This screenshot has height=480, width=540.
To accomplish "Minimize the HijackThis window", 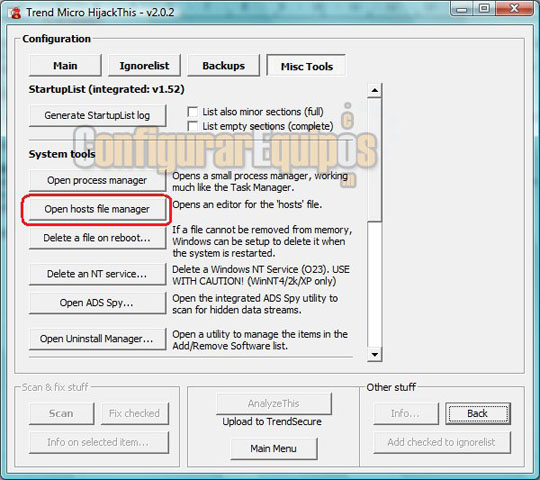I will tap(462, 9).
